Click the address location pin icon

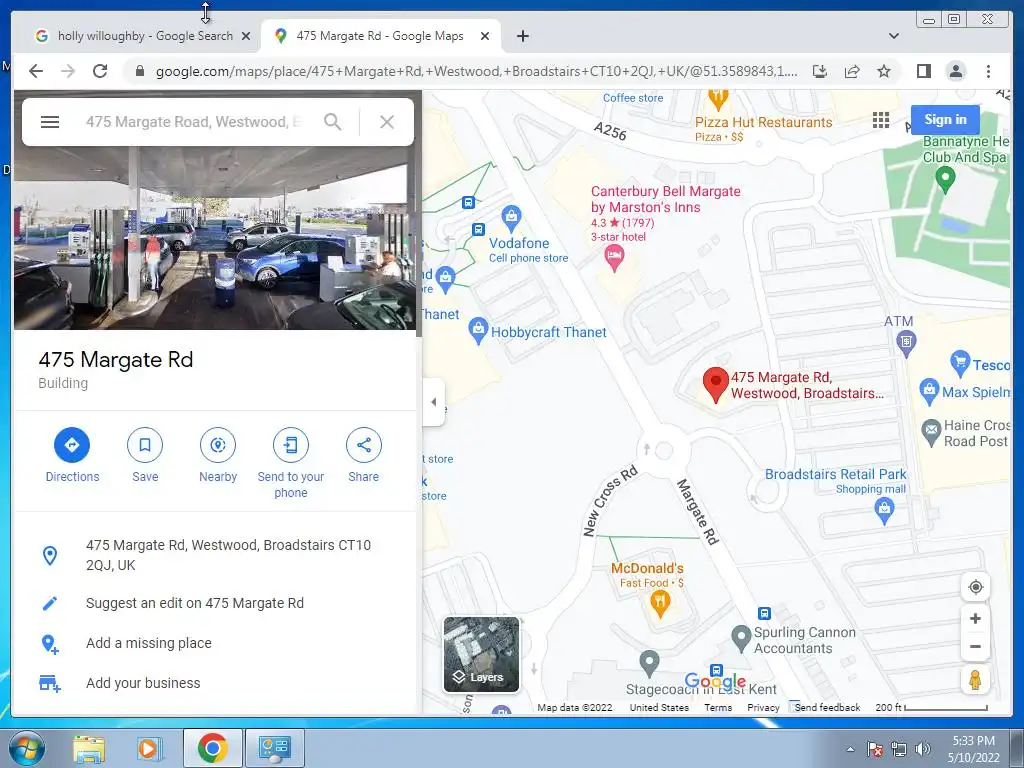pos(50,555)
